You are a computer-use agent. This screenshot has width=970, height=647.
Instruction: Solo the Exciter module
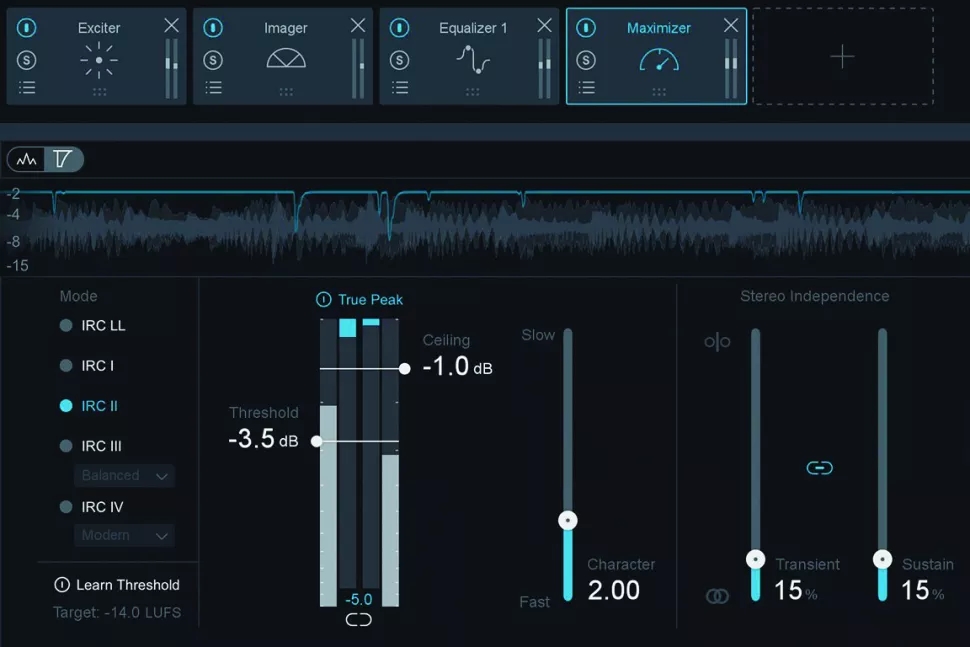[x=27, y=61]
